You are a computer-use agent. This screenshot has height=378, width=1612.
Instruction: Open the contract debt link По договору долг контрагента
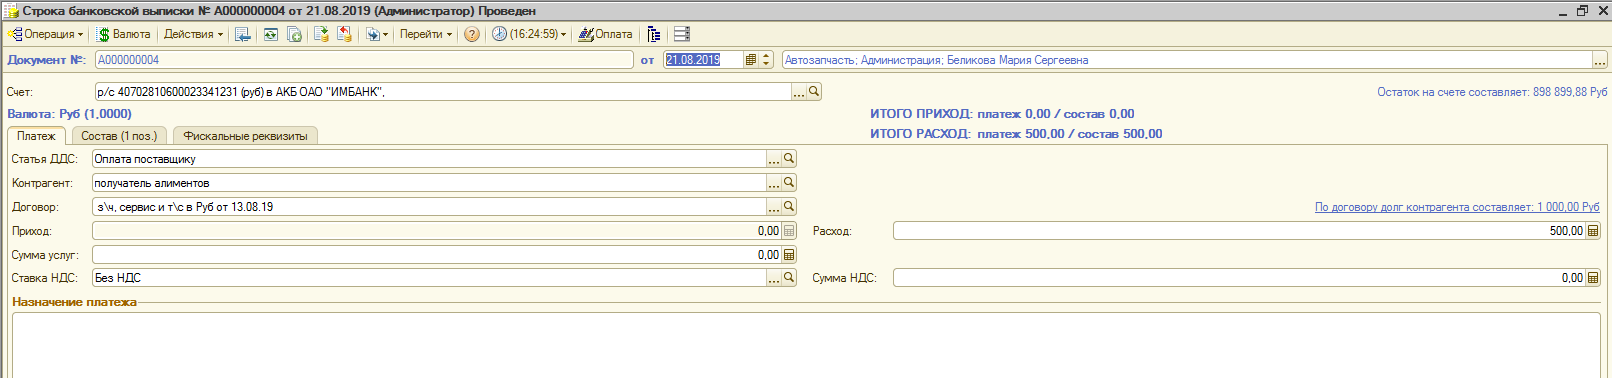click(1457, 207)
